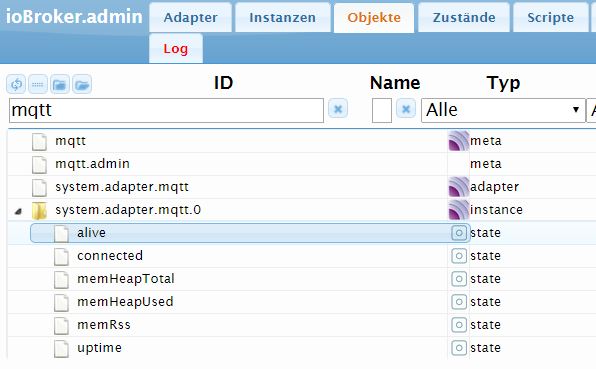Click the document icon beside connected

pos(61,257)
